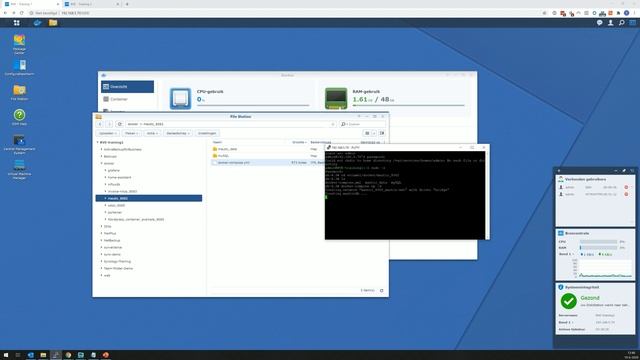Viewport: 640px width, 360px height.
Task: Select Container tab in Docker window
Action: (127, 99)
